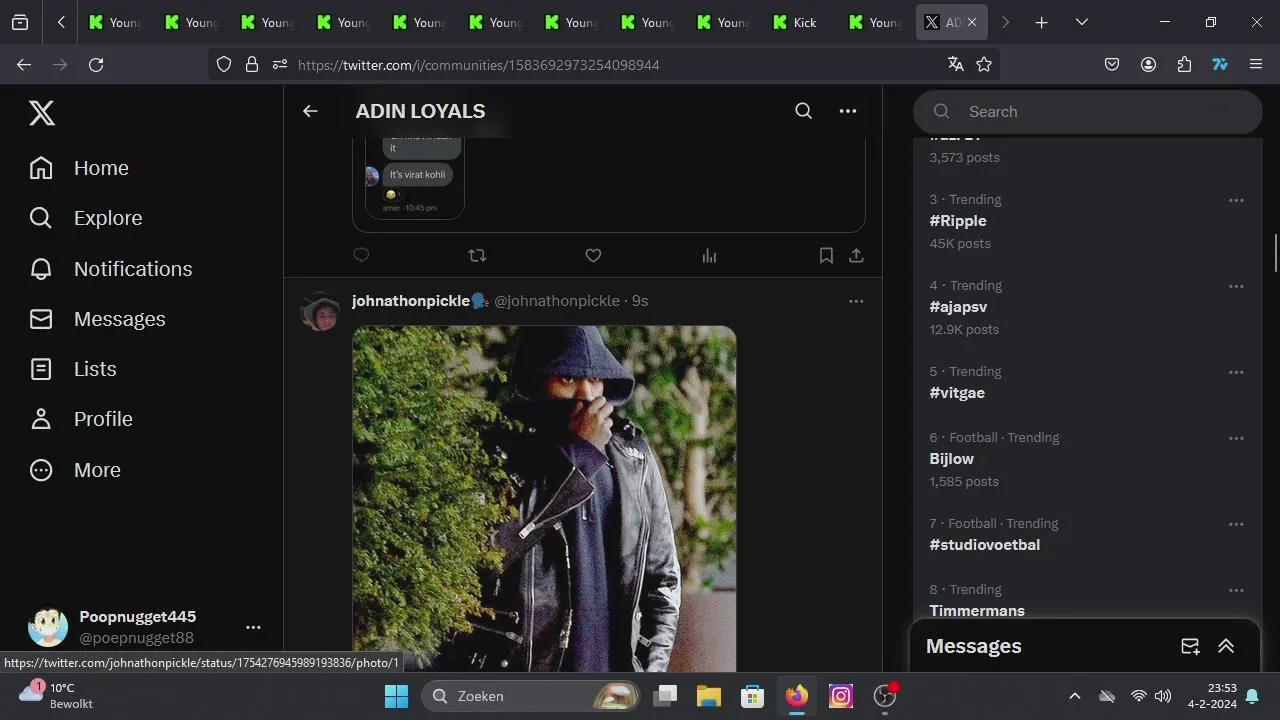Share the tweet using the share icon
This screenshot has height=720, width=1280.
tap(856, 256)
